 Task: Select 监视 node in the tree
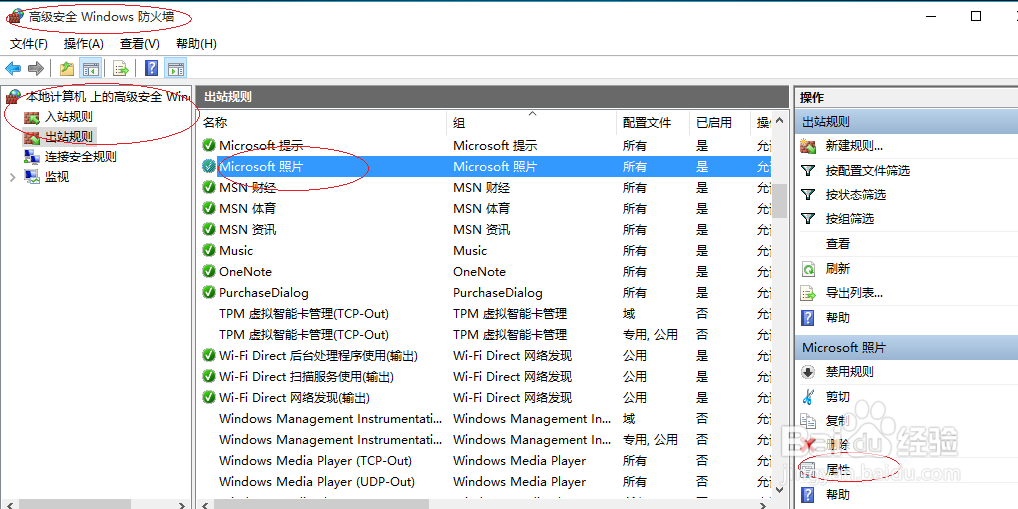tap(56, 177)
